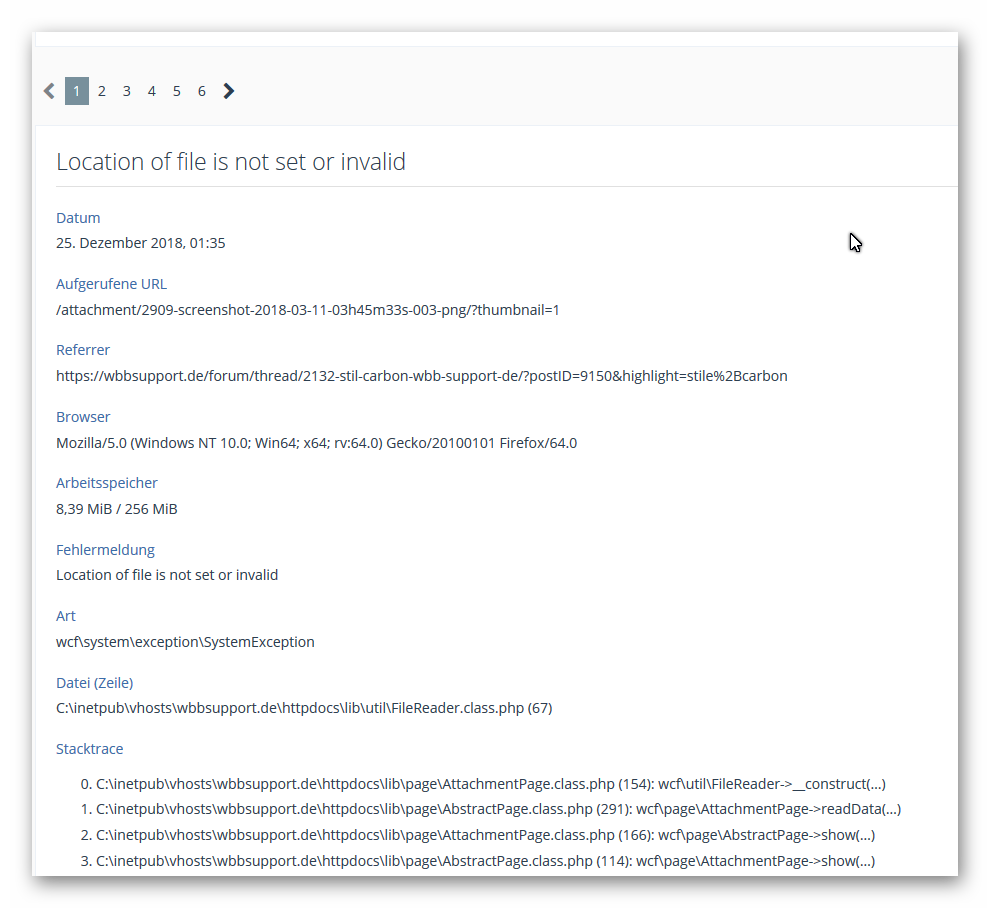The image size is (990, 908).
Task: Click the memory value "8,39 MiB / 256 MiB"
Action: click(117, 509)
